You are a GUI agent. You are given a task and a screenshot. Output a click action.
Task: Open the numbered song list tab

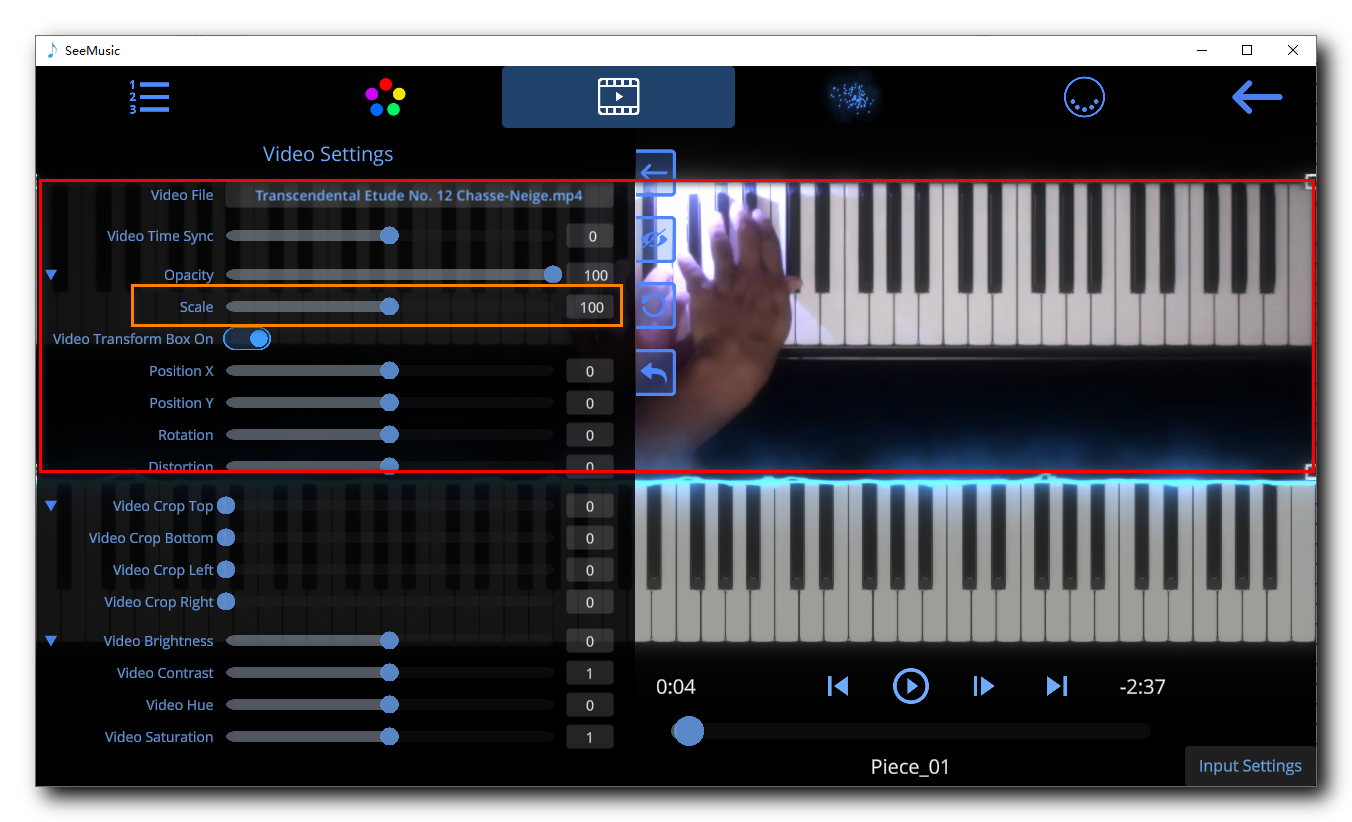coord(149,97)
